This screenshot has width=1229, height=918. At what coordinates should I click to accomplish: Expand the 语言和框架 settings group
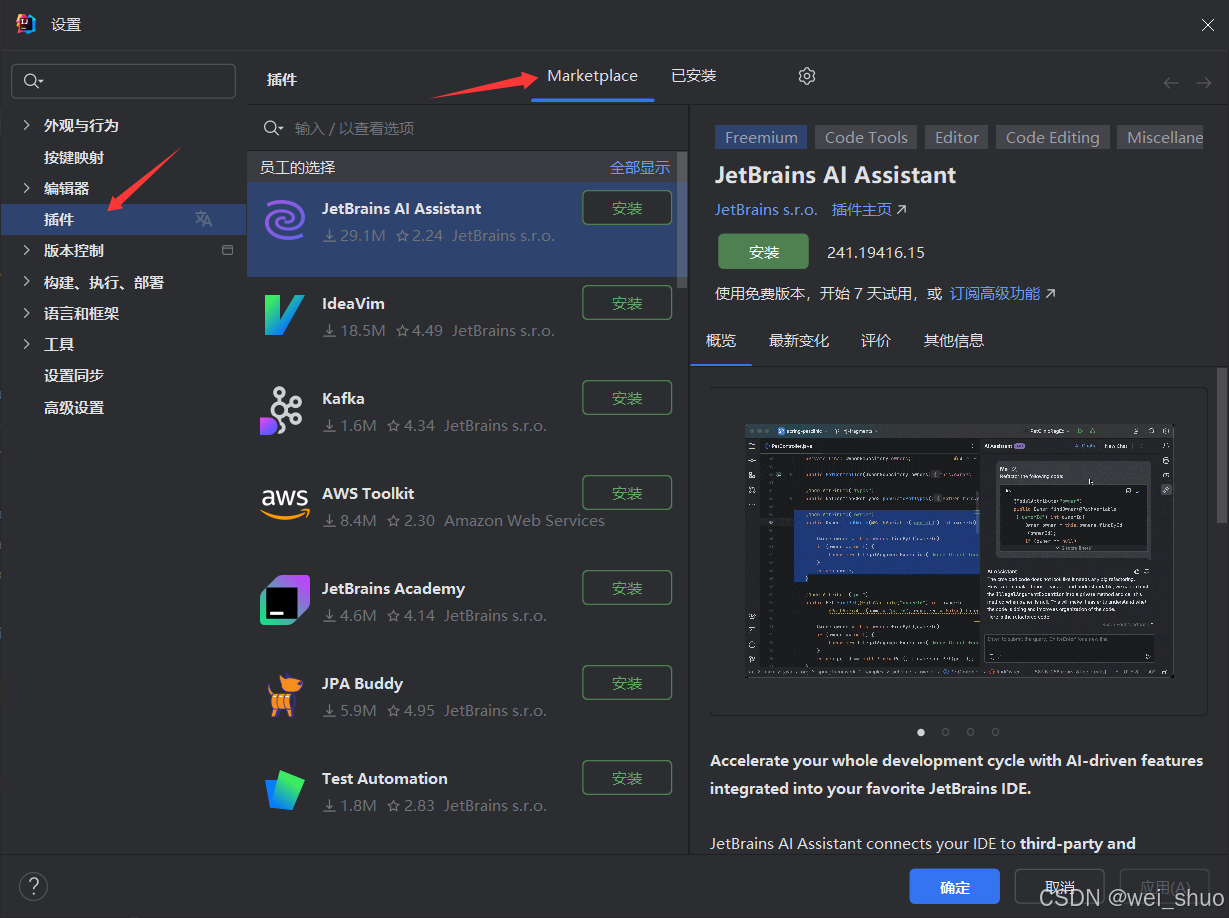[26, 313]
